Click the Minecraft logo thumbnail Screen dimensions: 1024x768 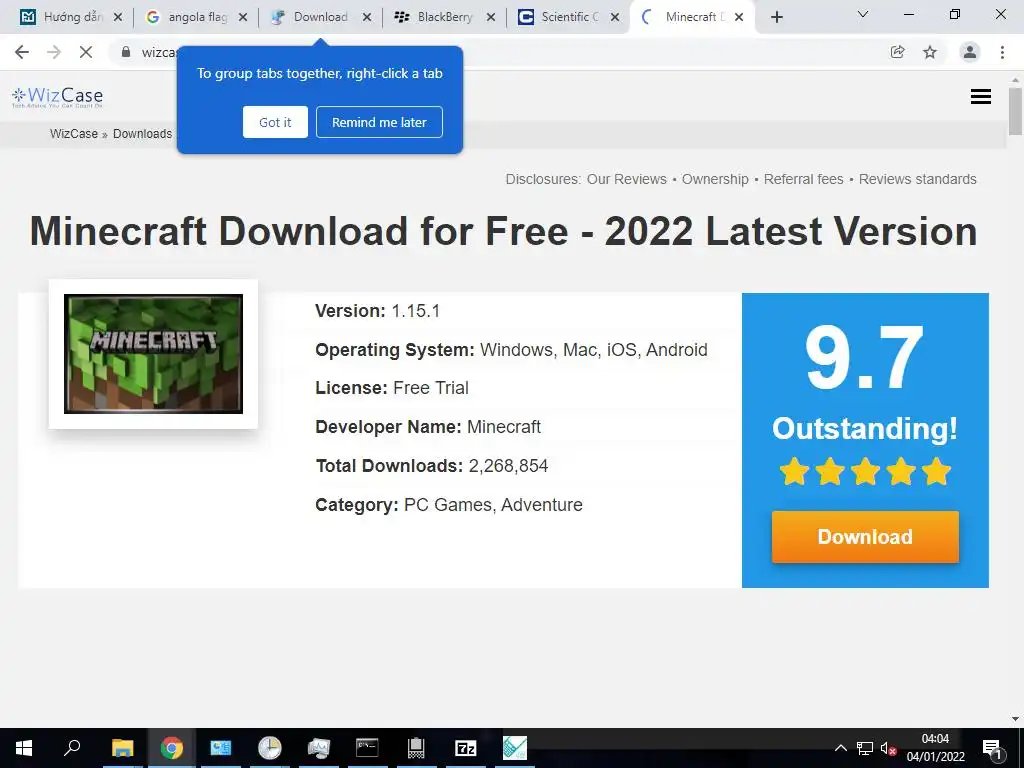tap(153, 354)
